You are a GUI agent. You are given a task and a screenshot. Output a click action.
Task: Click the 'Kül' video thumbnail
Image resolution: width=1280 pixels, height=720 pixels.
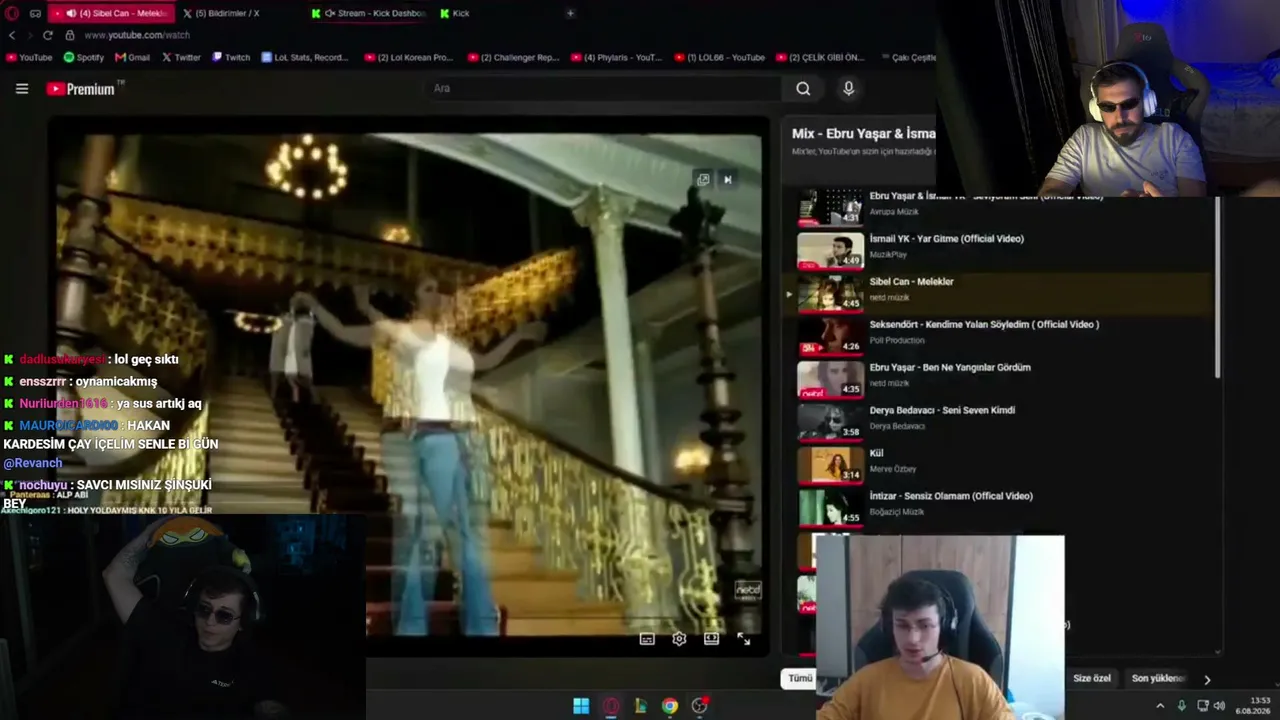pyautogui.click(x=830, y=465)
